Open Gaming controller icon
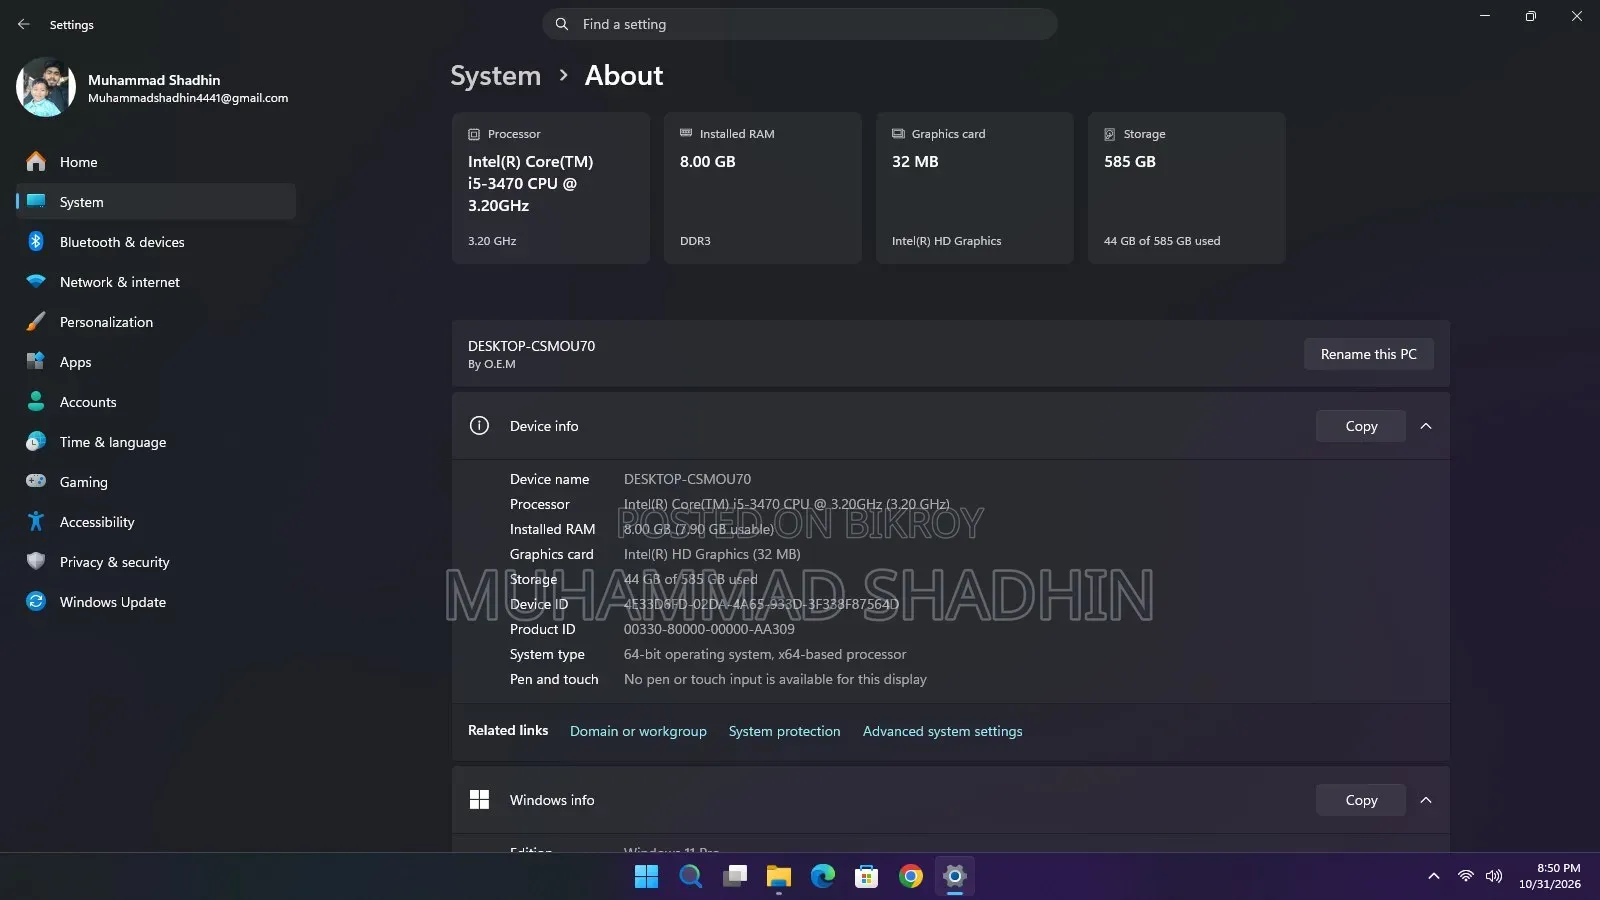The width and height of the screenshot is (1600, 900). point(36,481)
